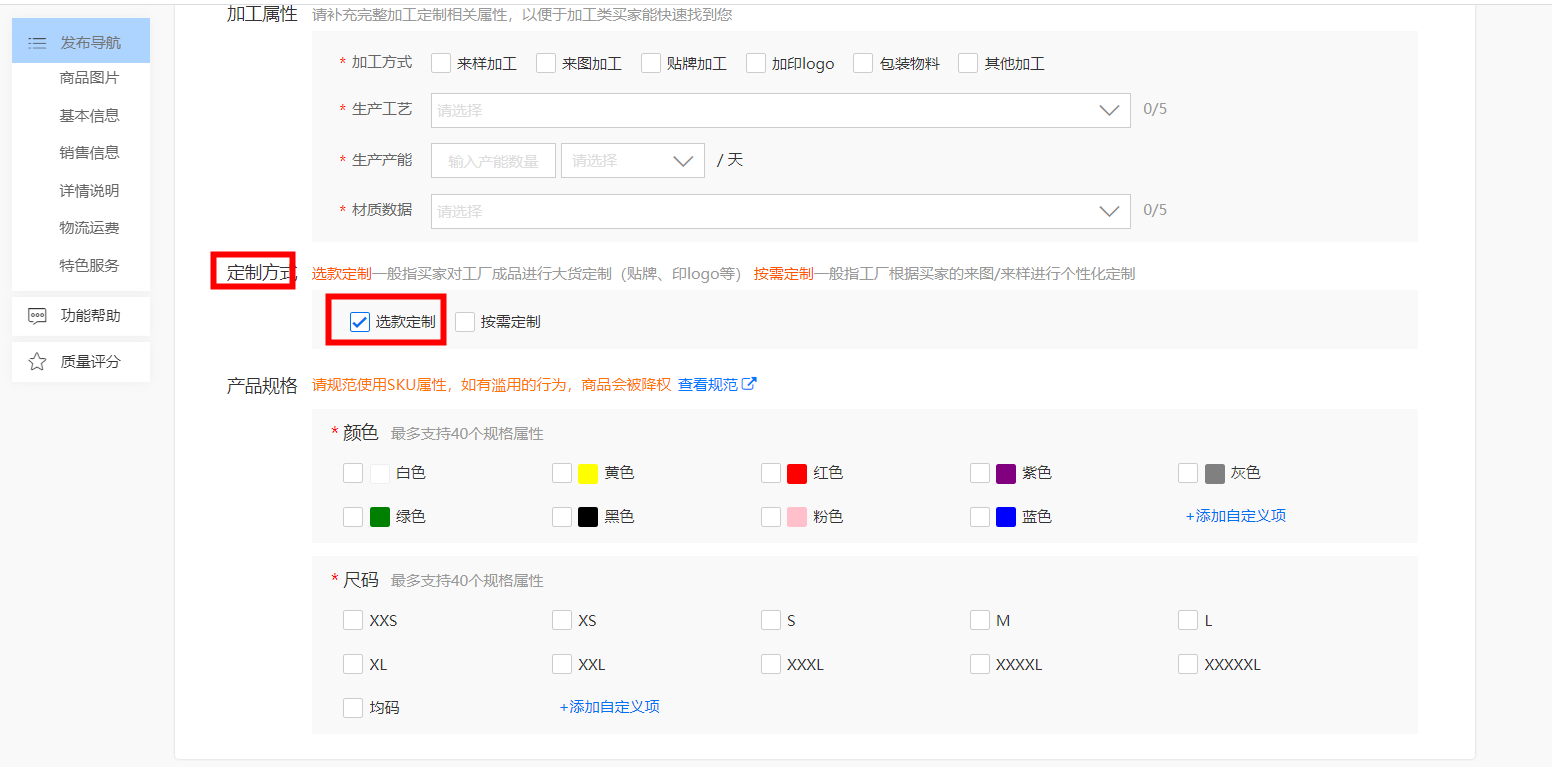This screenshot has height=767, width=1552.
Task: Open the 生产工艺 dropdown
Action: (x=1108, y=110)
